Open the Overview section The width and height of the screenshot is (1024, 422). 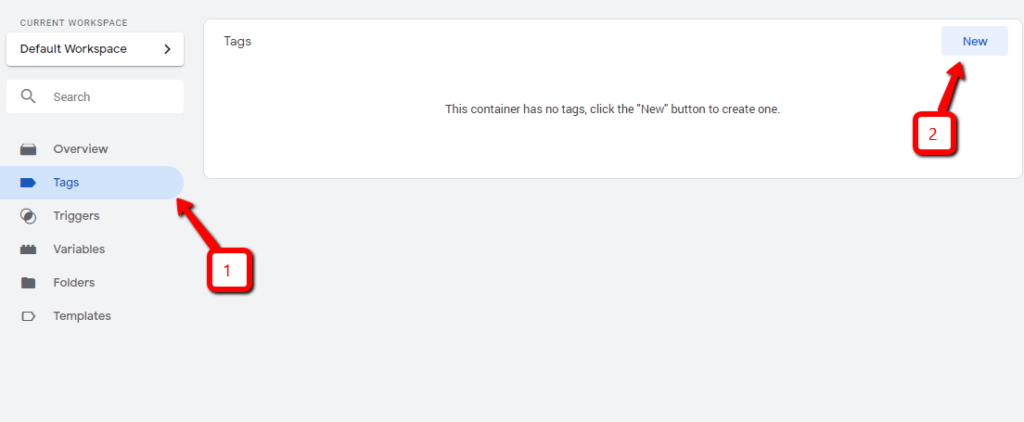80,149
